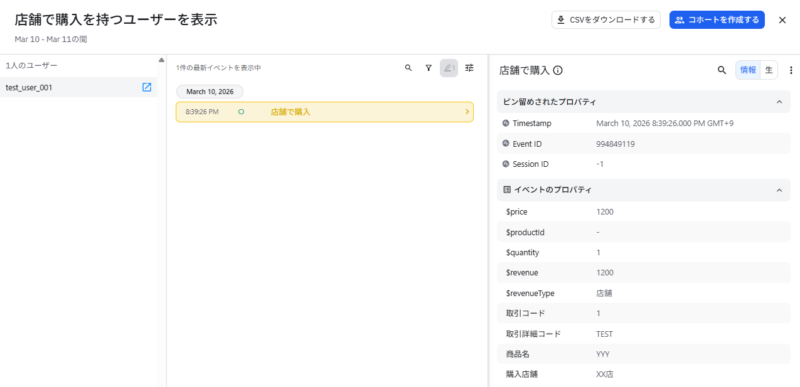Expand the 店舗で購入 event row chevron
The width and height of the screenshot is (800, 387).
tap(467, 112)
